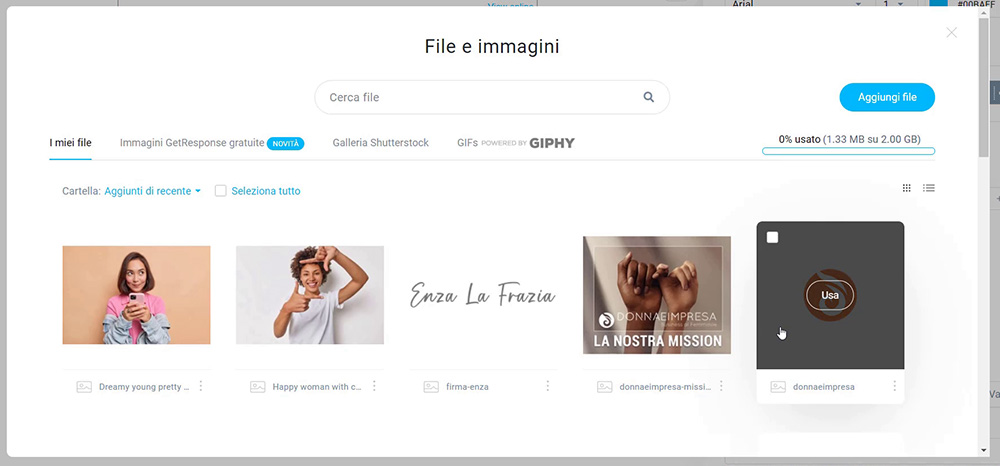
Task: Tick the checkbox on donnaeimpresa thumbnail
Action: [x=772, y=237]
